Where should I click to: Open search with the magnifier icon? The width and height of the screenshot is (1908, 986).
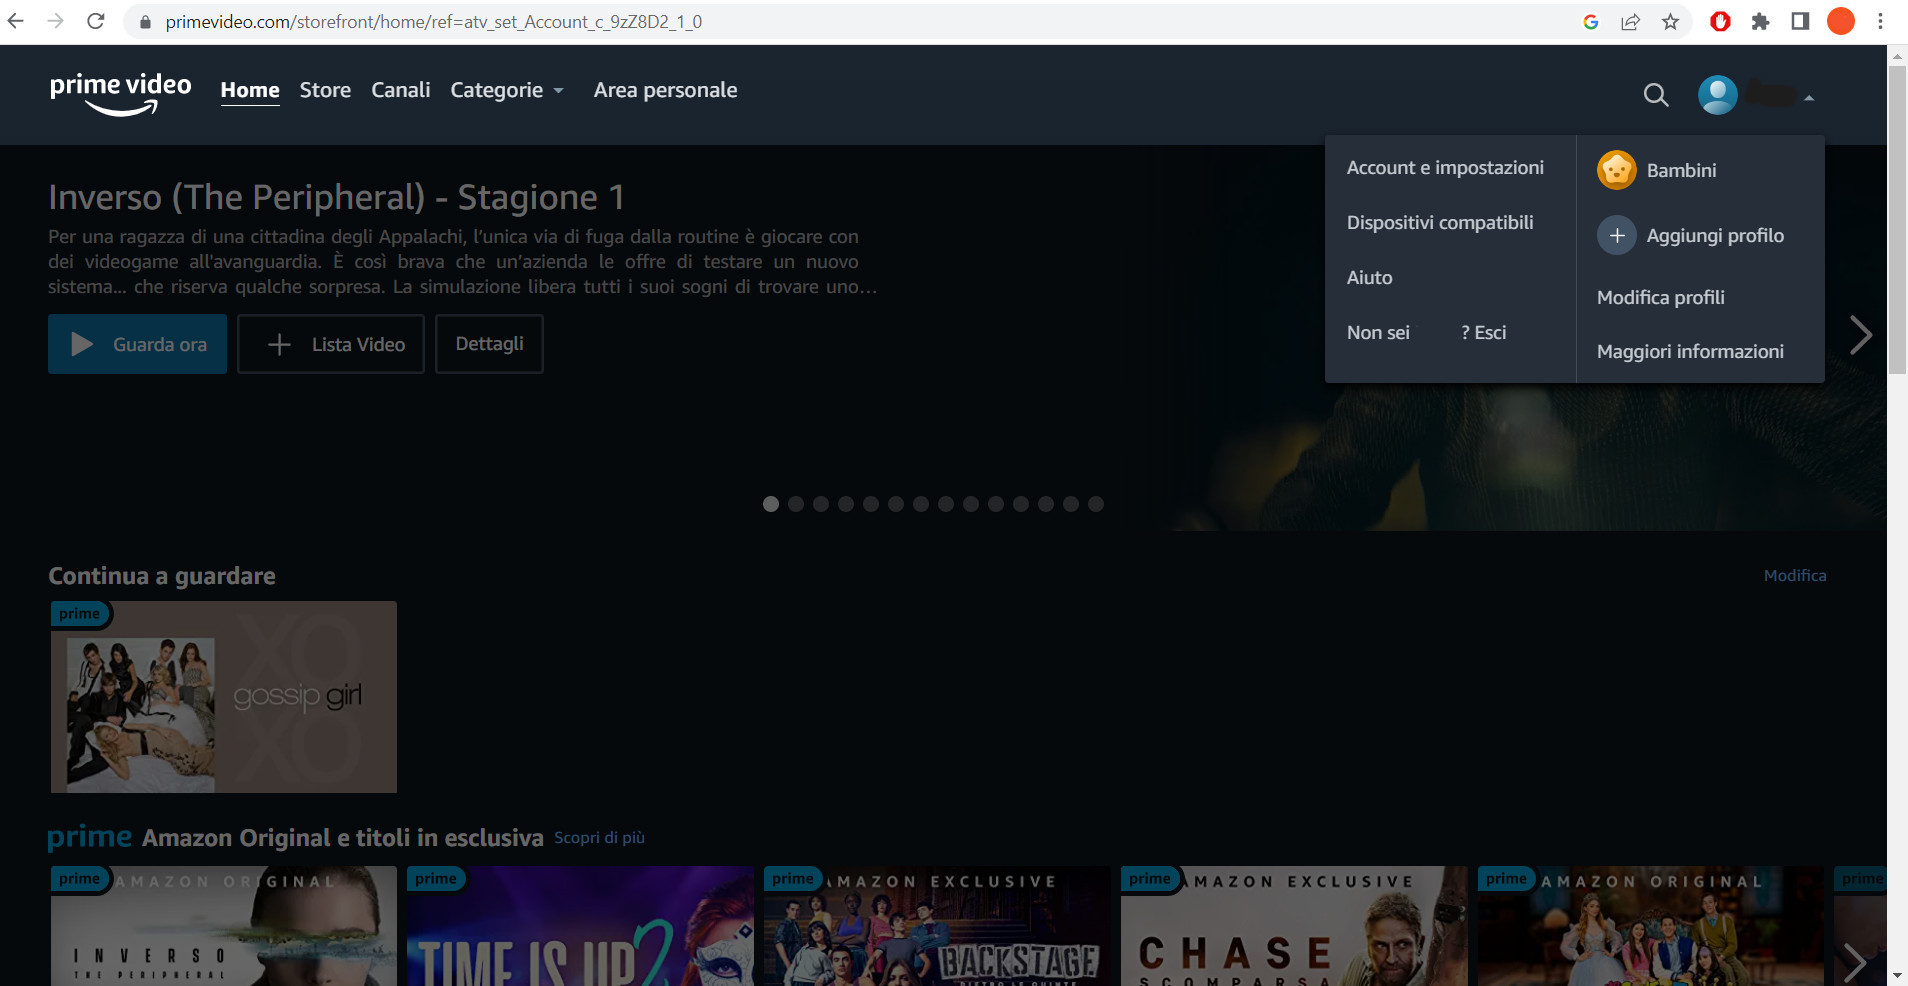(x=1655, y=95)
